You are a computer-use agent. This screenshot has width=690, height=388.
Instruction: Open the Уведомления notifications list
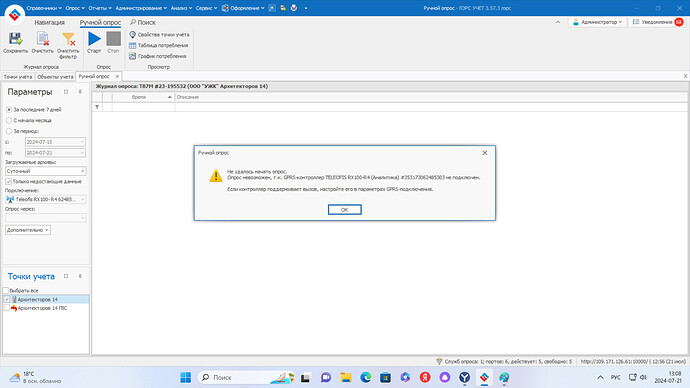pos(657,22)
